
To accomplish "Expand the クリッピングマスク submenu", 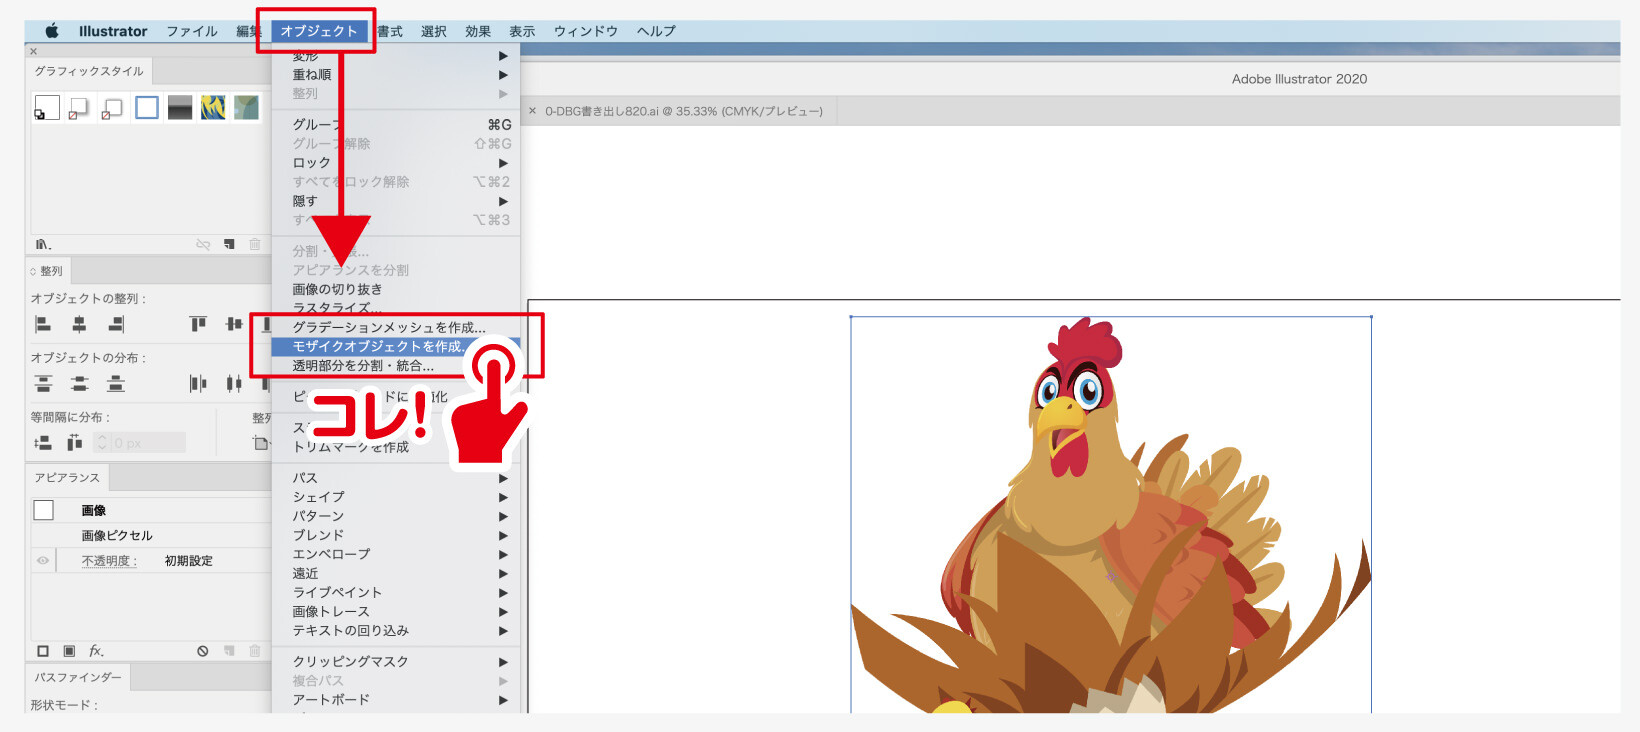I will pos(396,662).
